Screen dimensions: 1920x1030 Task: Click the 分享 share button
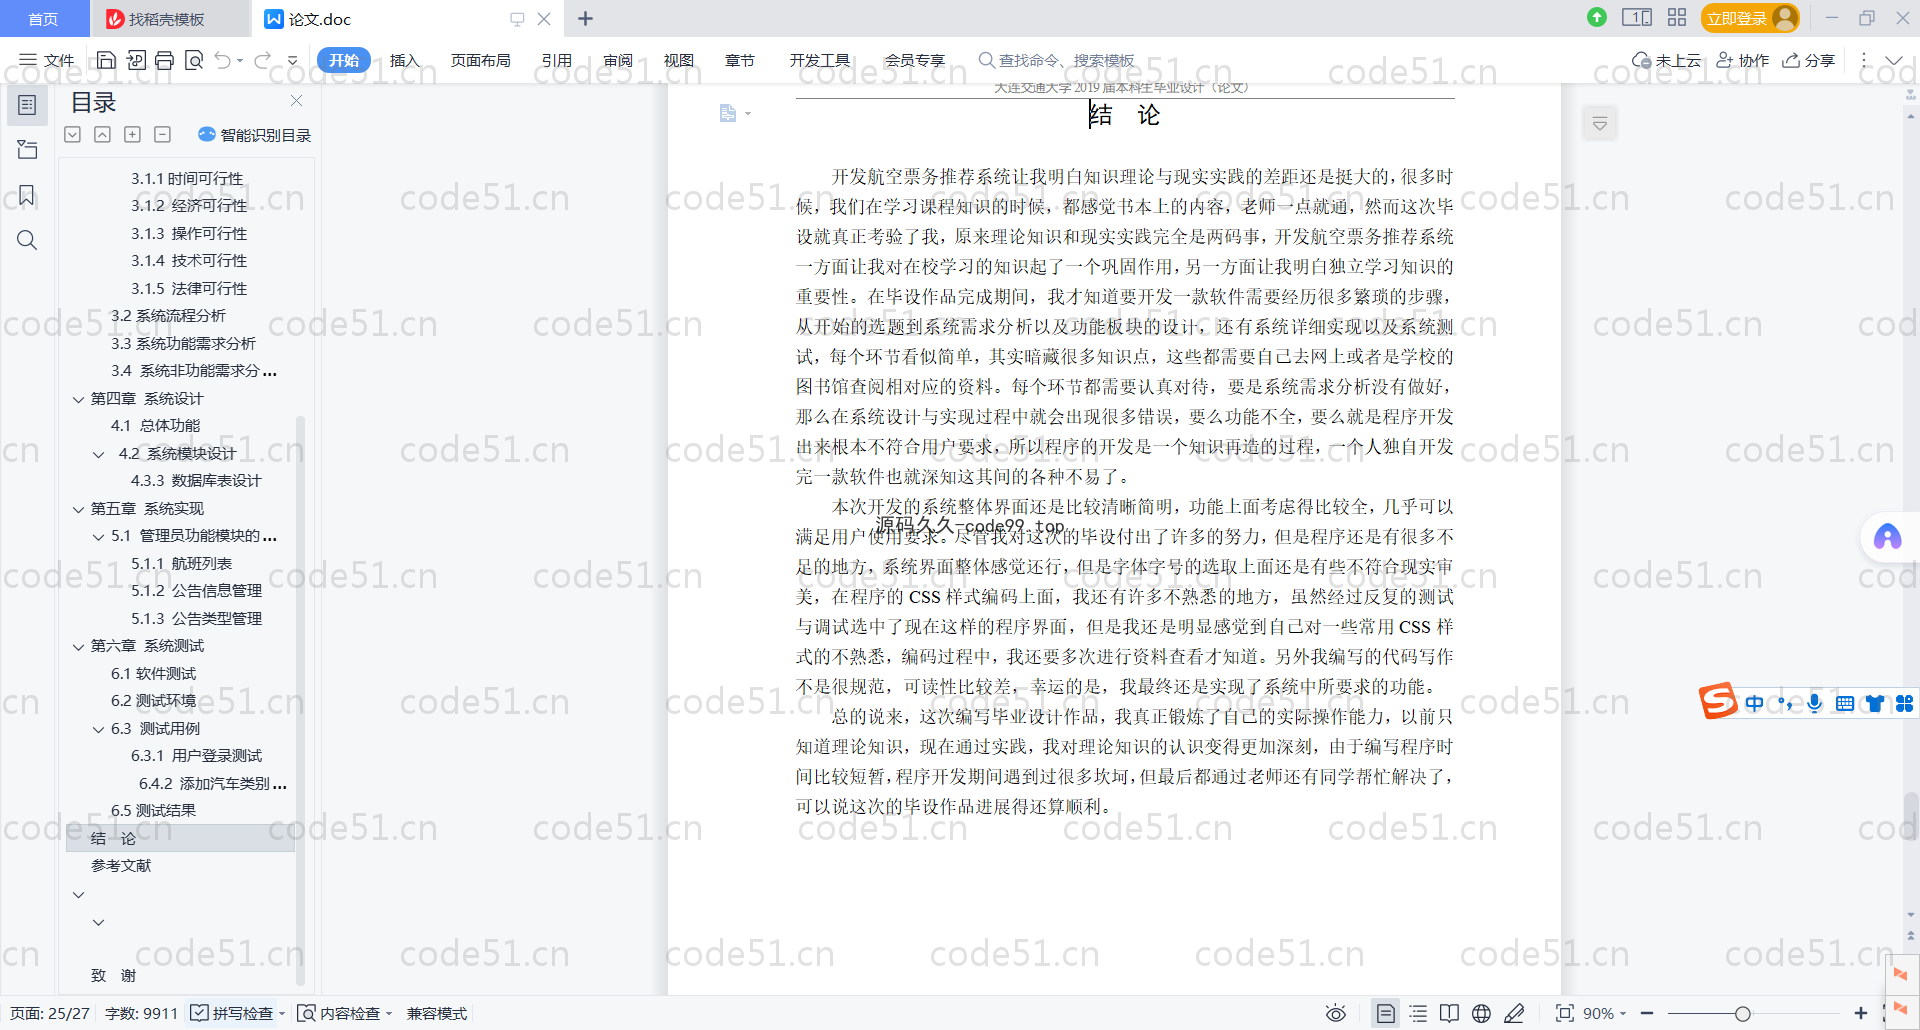pos(1808,60)
